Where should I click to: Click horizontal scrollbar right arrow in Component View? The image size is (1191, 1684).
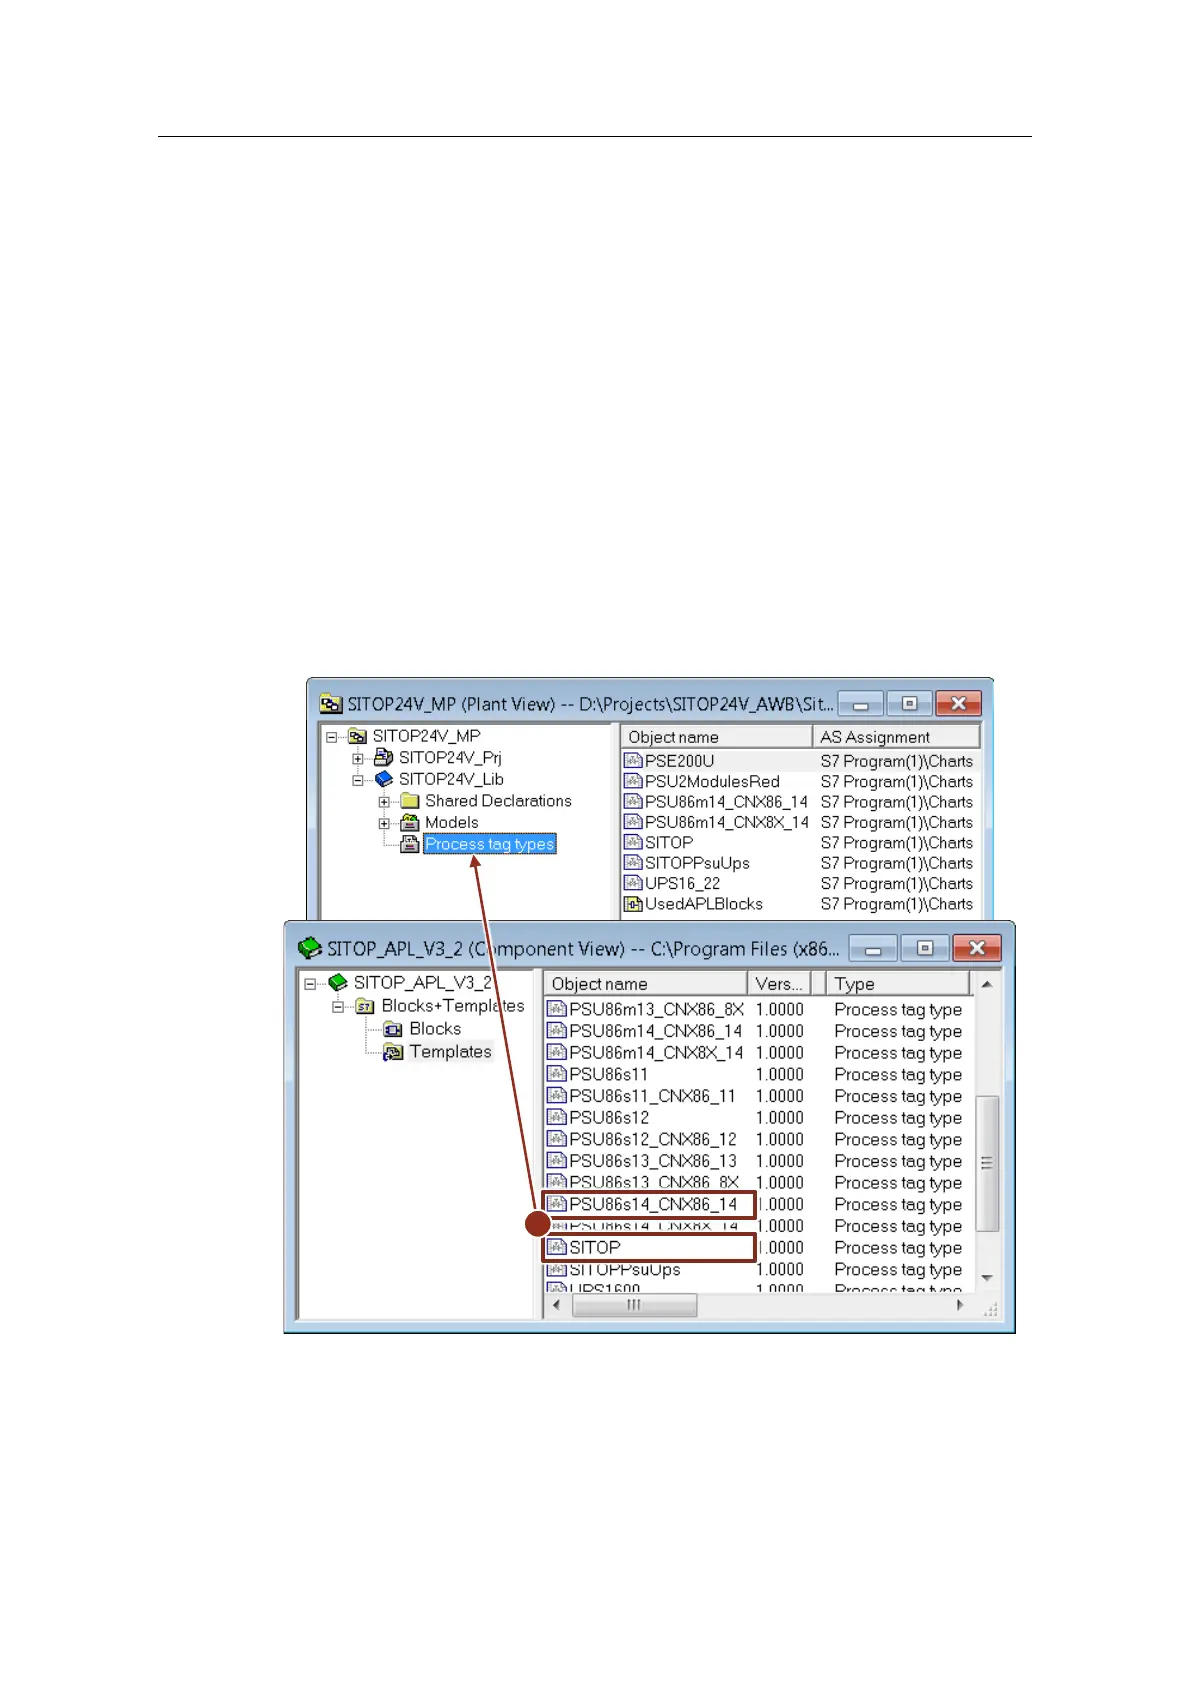click(960, 1305)
